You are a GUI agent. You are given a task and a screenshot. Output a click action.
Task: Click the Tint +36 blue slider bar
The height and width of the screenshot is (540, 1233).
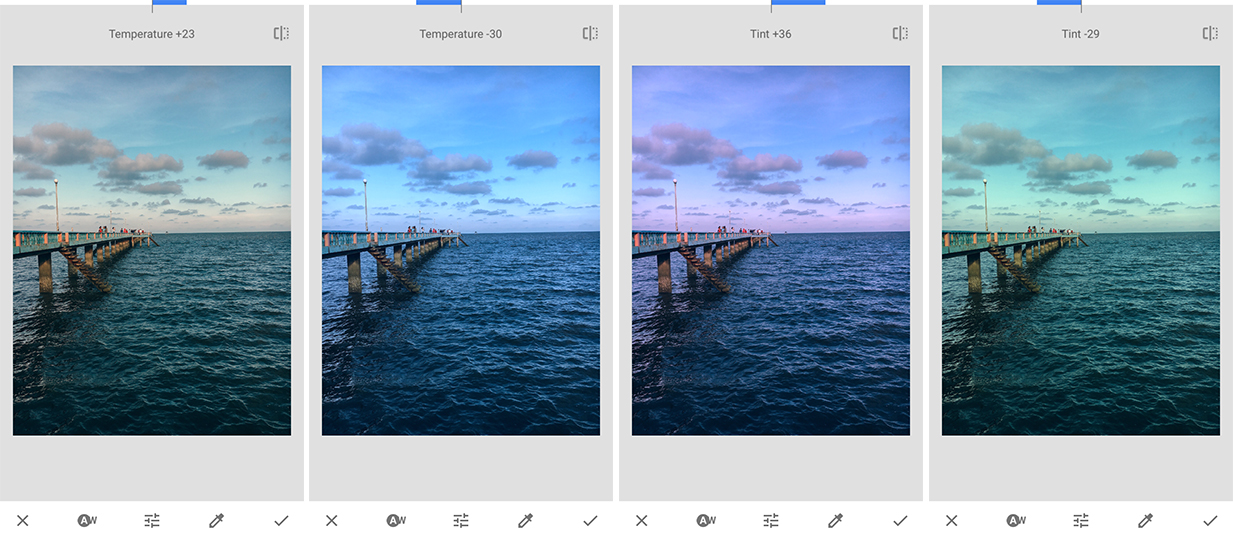798,3
